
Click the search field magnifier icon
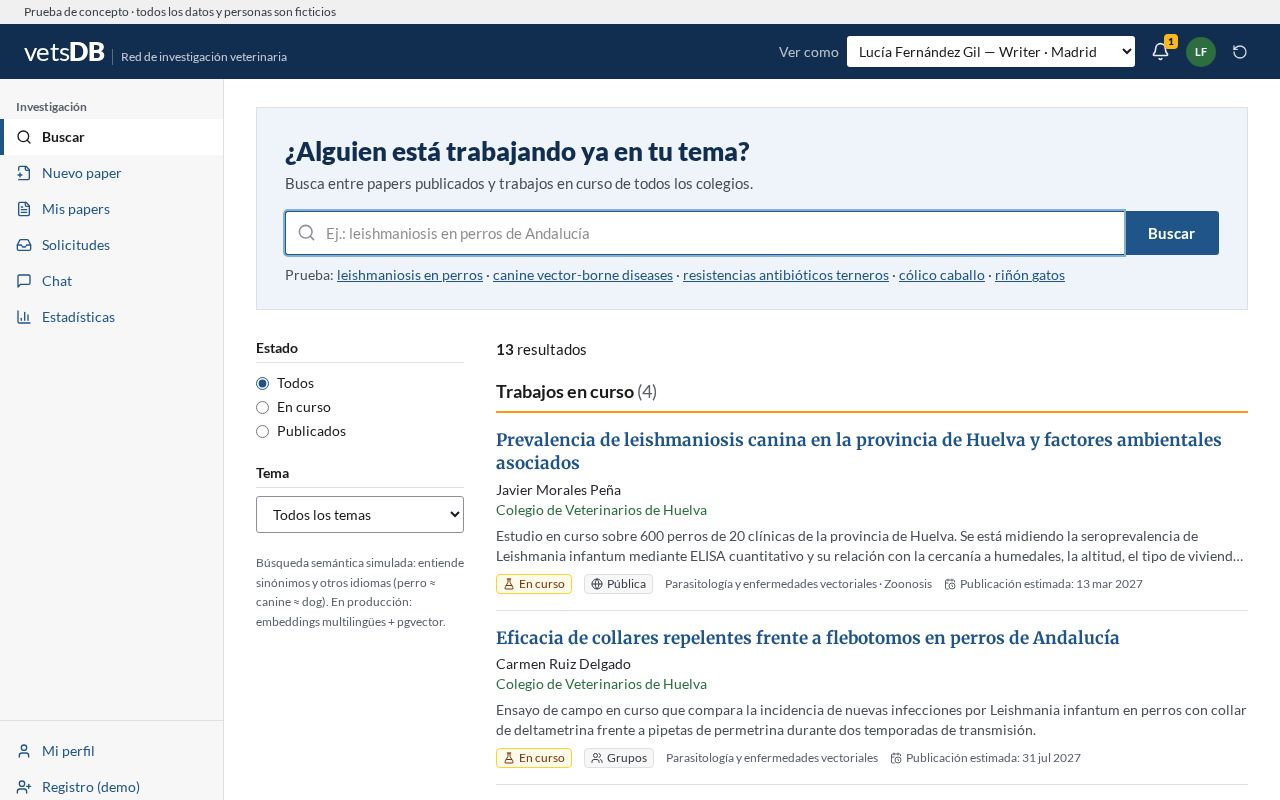pos(307,233)
